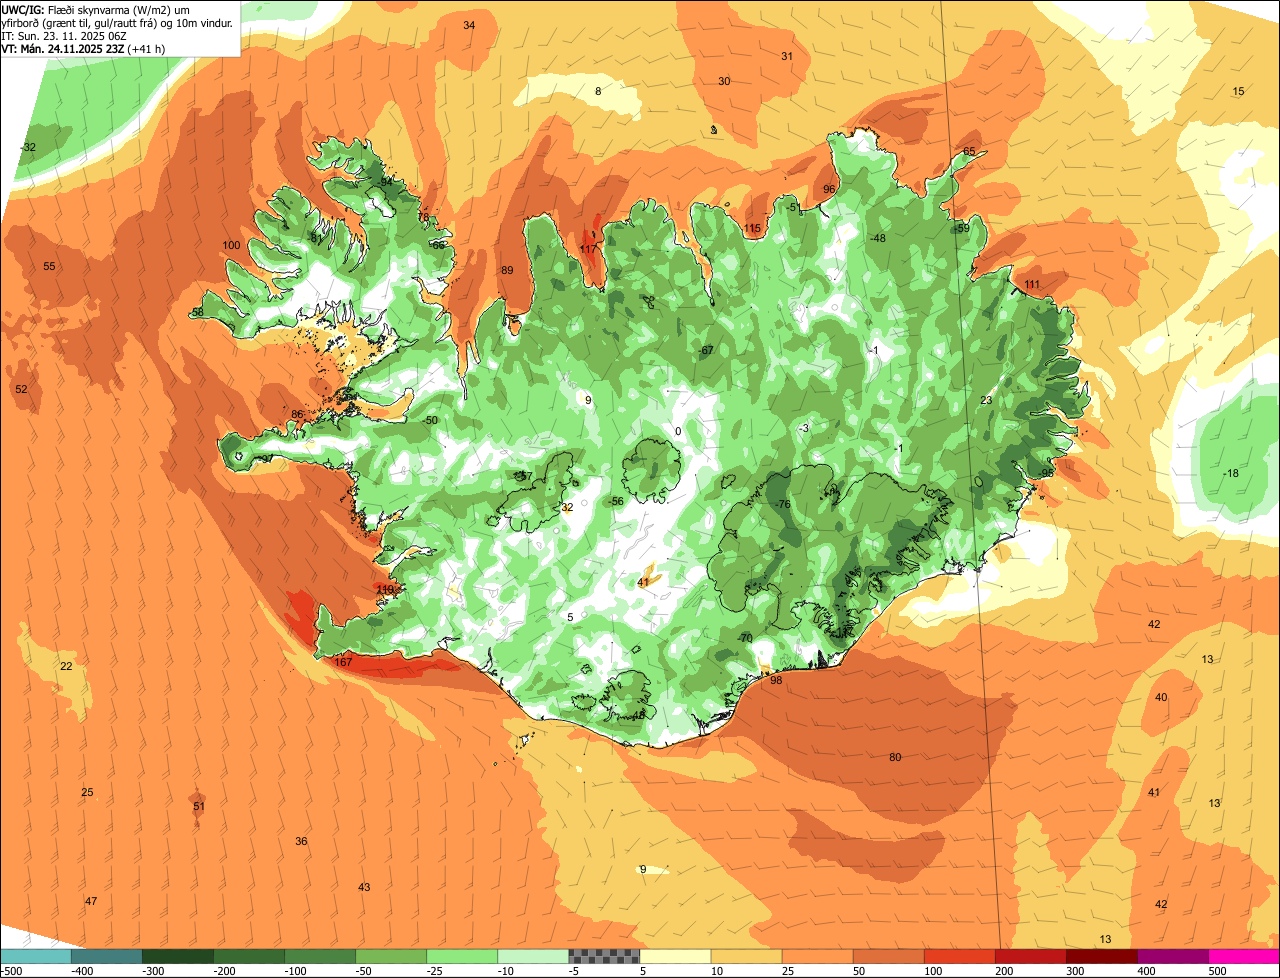Click the legend label 500
1280x978 pixels.
(1216, 970)
